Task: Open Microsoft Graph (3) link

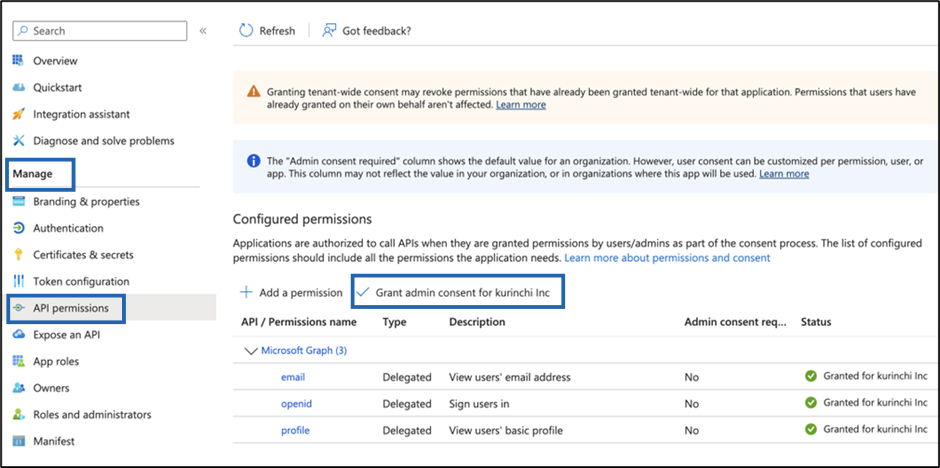Action: 304,351
